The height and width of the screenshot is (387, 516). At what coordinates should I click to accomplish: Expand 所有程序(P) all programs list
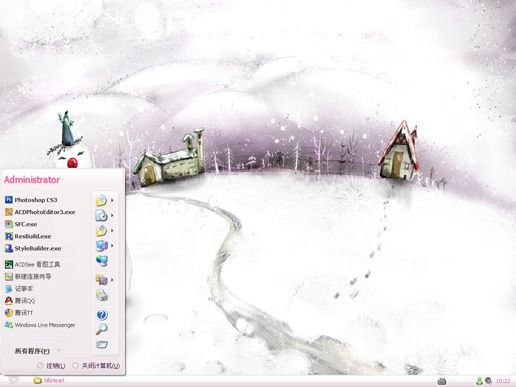(x=37, y=351)
